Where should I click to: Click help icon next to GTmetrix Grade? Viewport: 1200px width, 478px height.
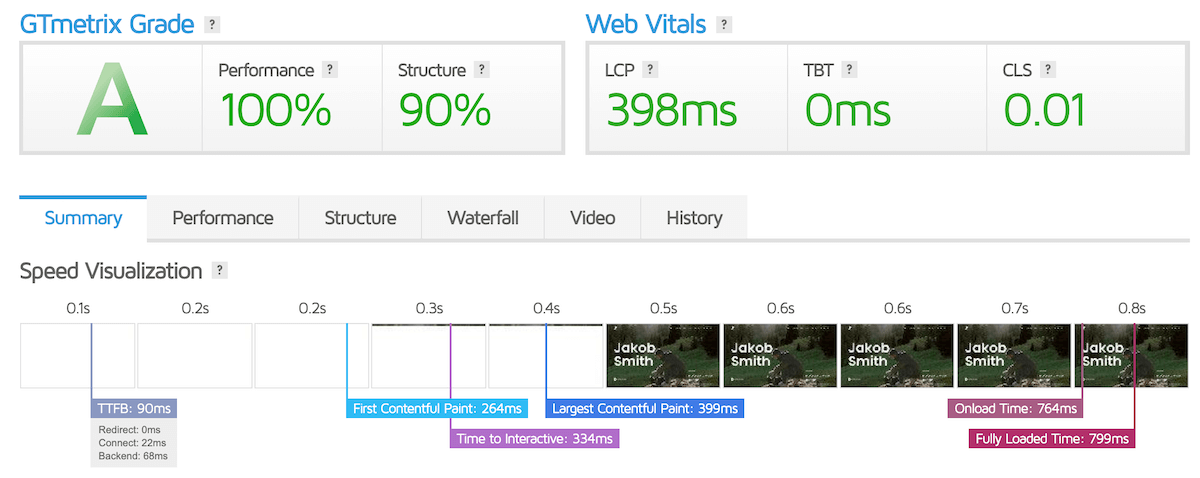pyautogui.click(x=211, y=24)
